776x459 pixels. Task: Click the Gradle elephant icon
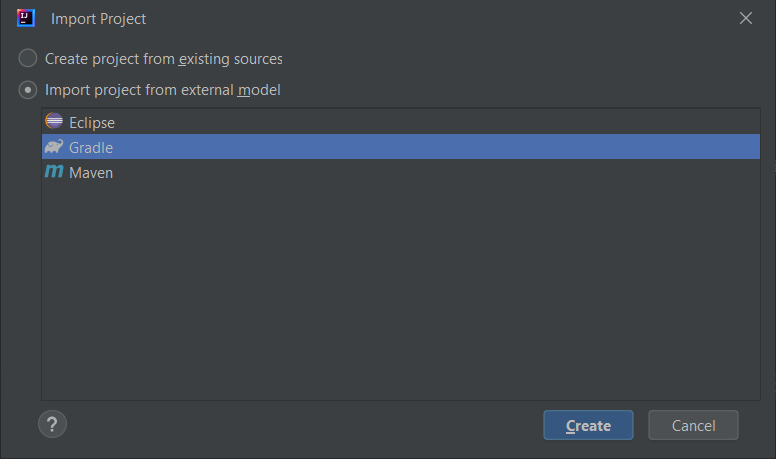click(54, 147)
